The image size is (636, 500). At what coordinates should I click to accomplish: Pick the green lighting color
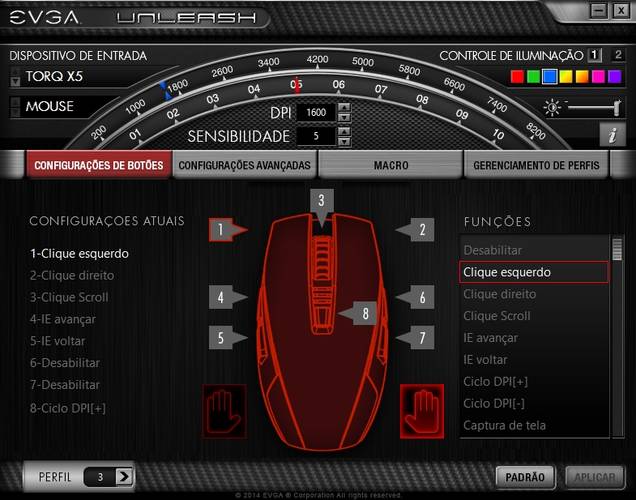[x=533, y=76]
